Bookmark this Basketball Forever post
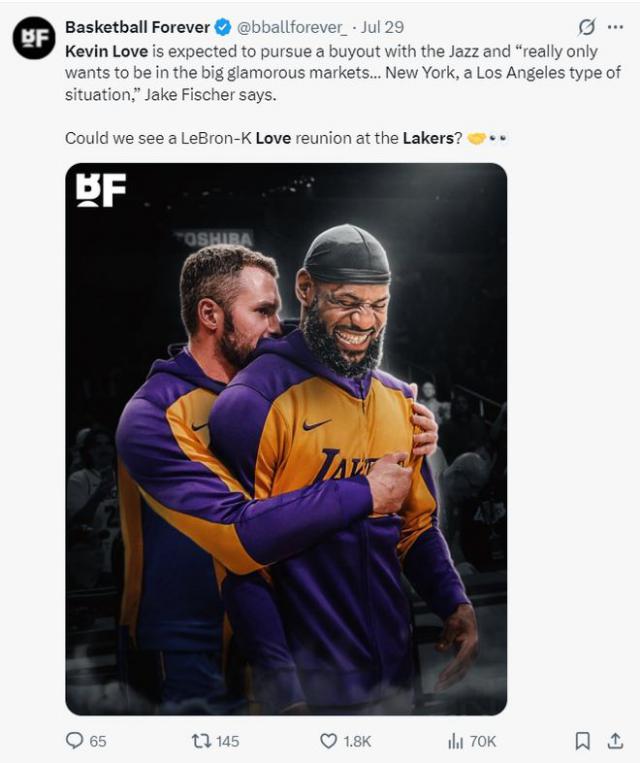 [x=582, y=741]
